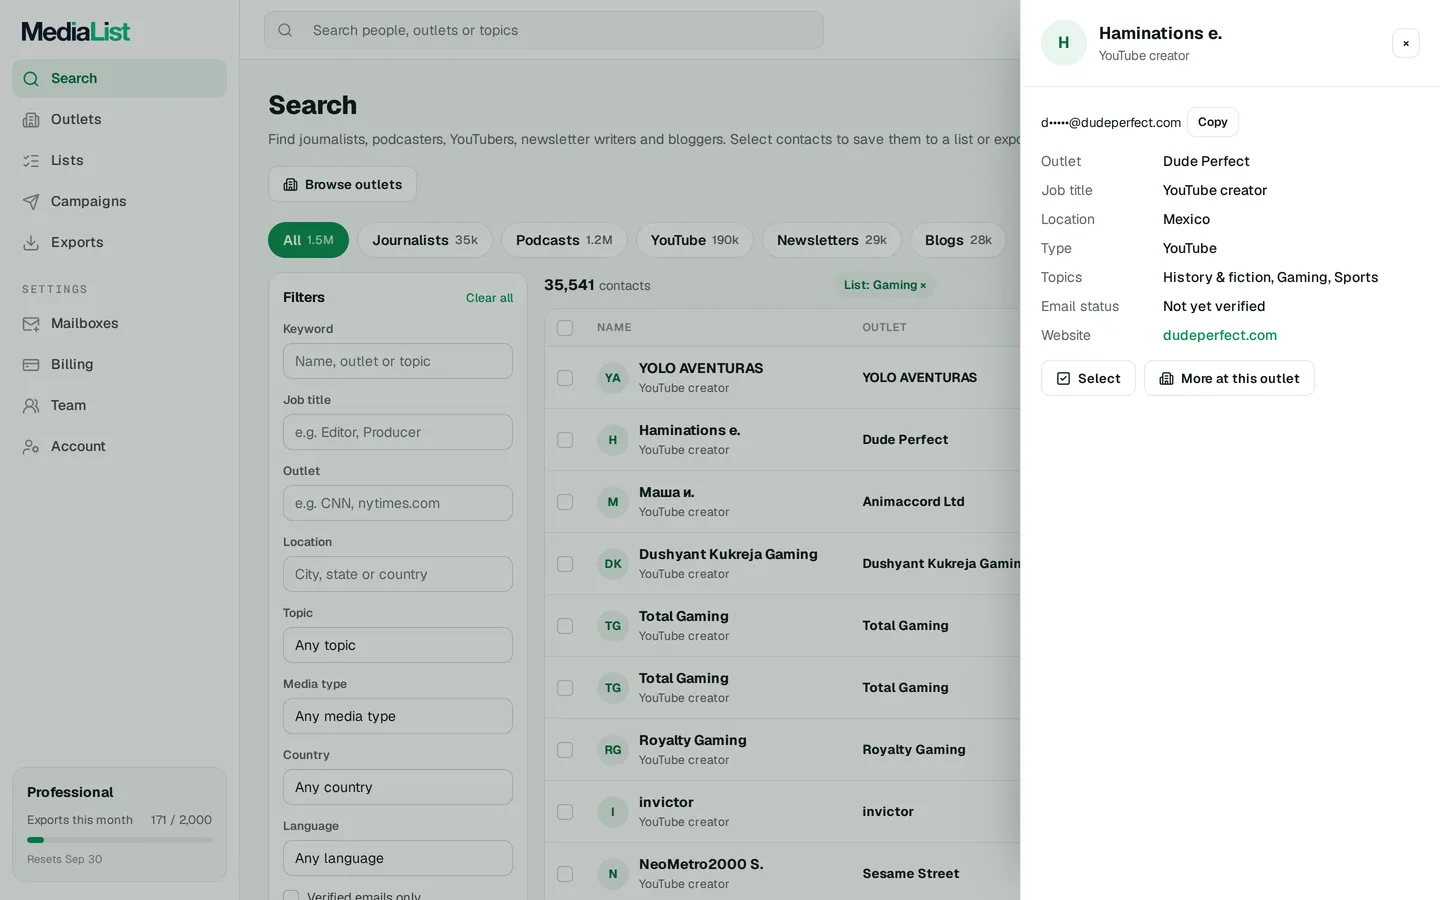Click the Exports download icon

pyautogui.click(x=31, y=243)
